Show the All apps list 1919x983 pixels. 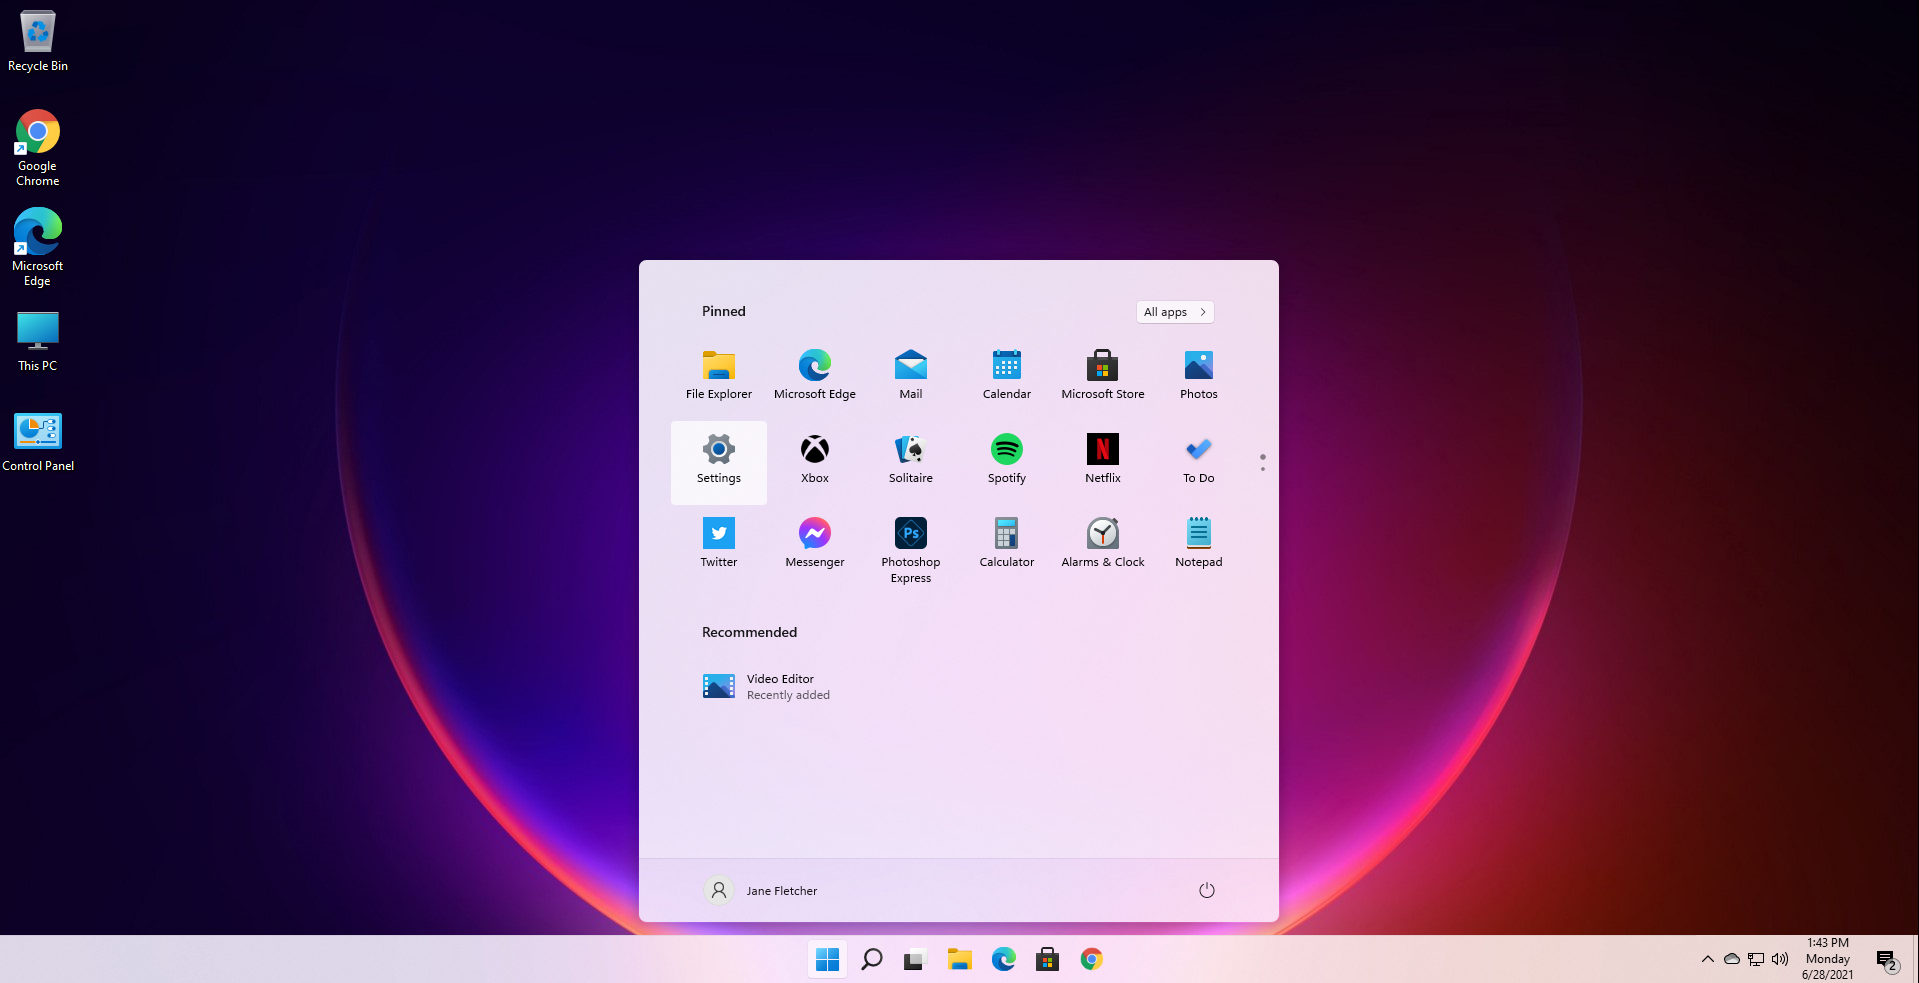tap(1175, 312)
